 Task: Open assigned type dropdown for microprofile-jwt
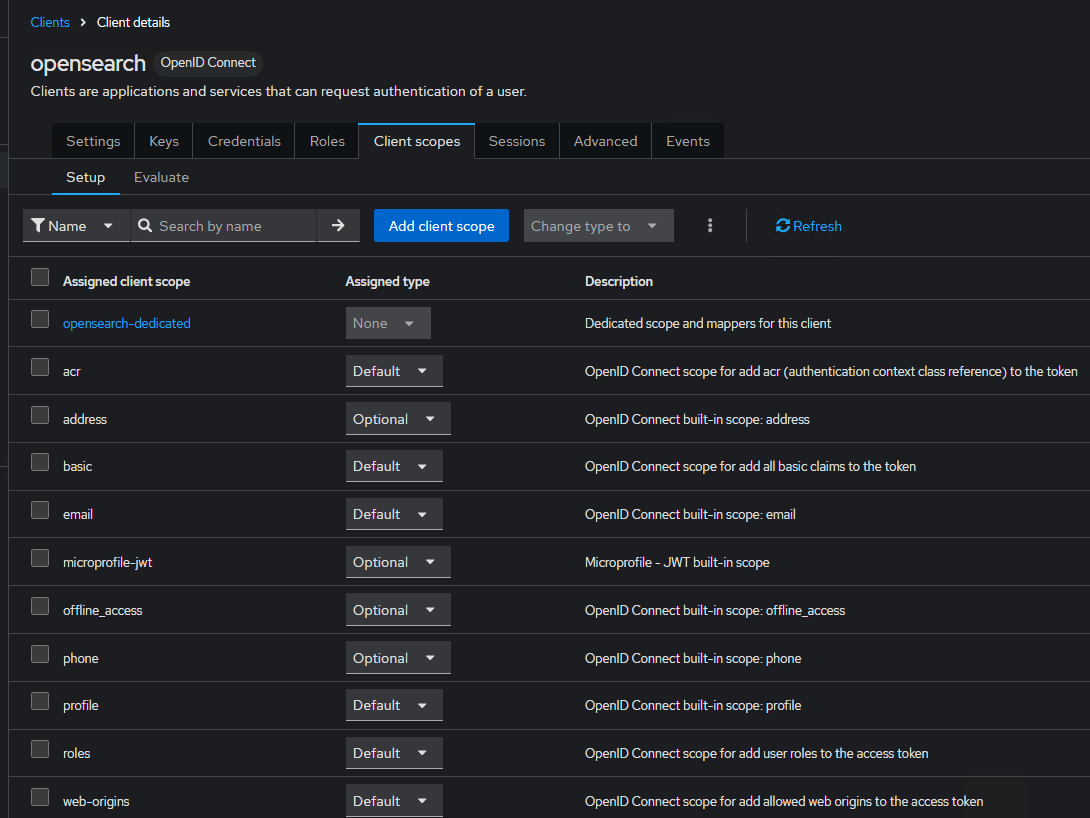(x=398, y=562)
